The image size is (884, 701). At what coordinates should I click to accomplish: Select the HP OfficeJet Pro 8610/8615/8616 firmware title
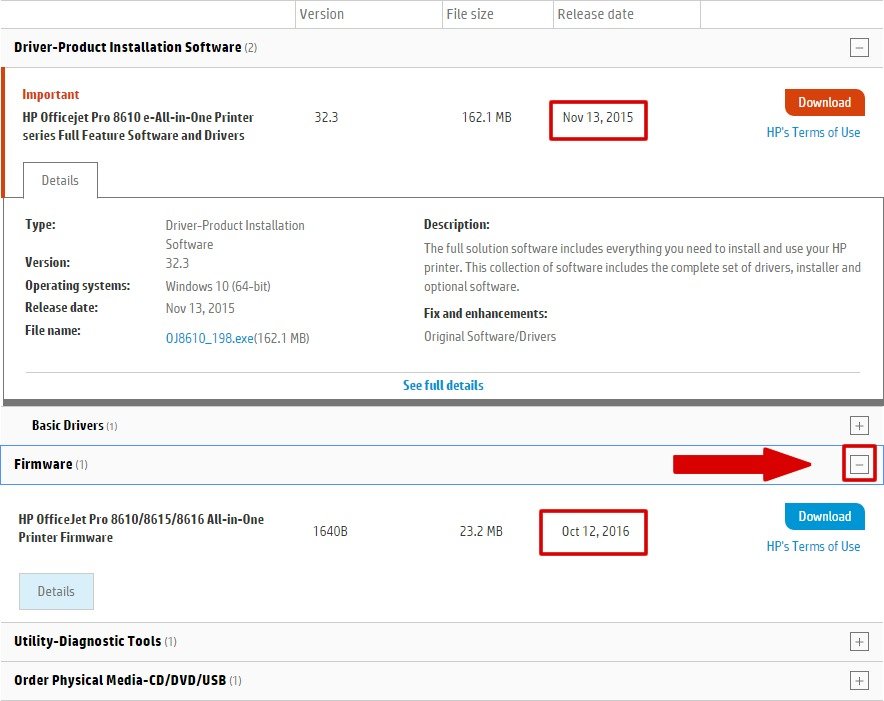click(141, 528)
